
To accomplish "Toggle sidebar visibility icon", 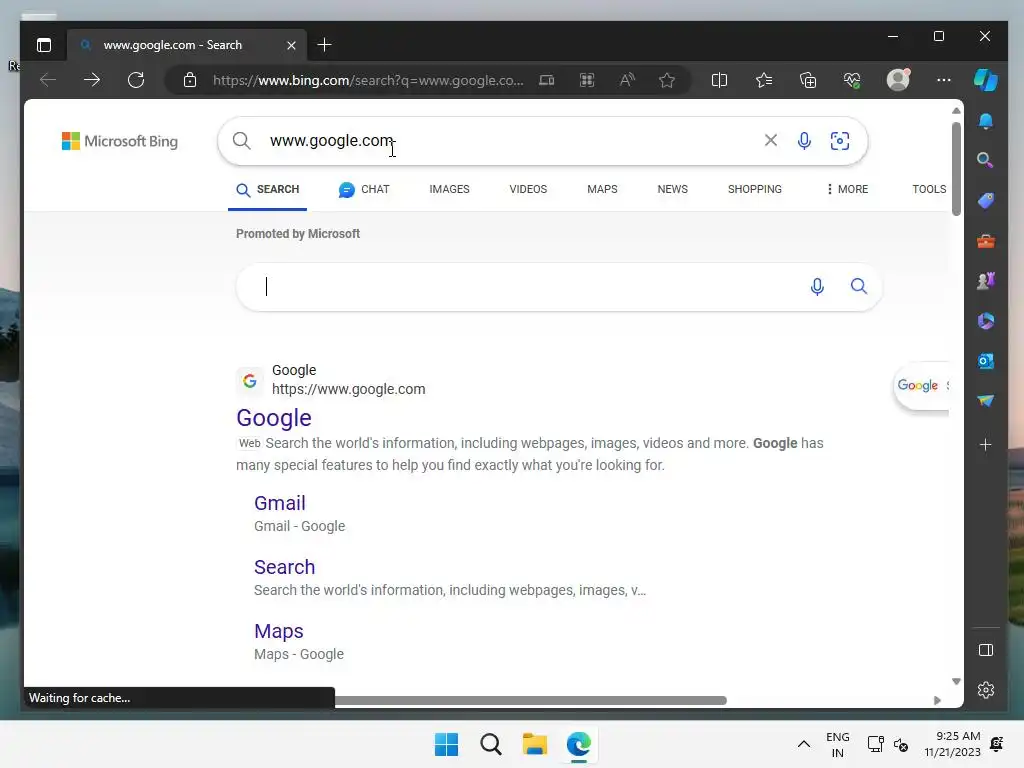I will 985,650.
